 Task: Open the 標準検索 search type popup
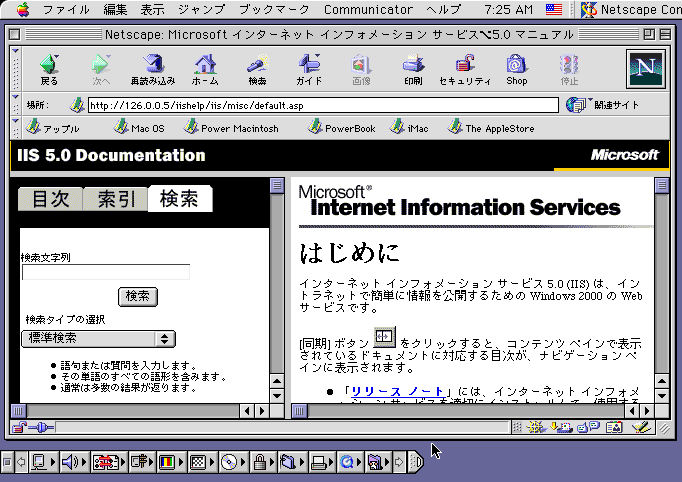point(98,338)
